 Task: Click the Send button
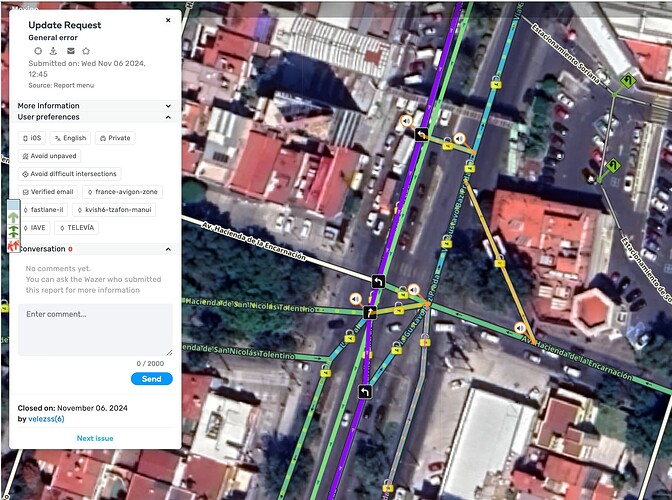click(152, 379)
